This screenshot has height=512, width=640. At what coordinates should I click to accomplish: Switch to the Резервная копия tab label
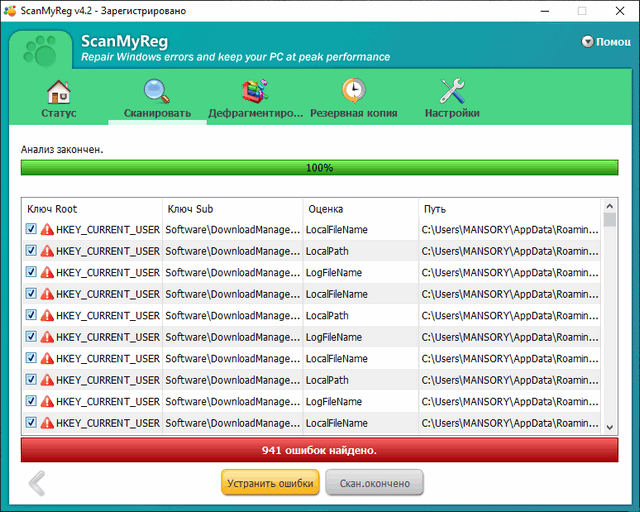click(353, 113)
